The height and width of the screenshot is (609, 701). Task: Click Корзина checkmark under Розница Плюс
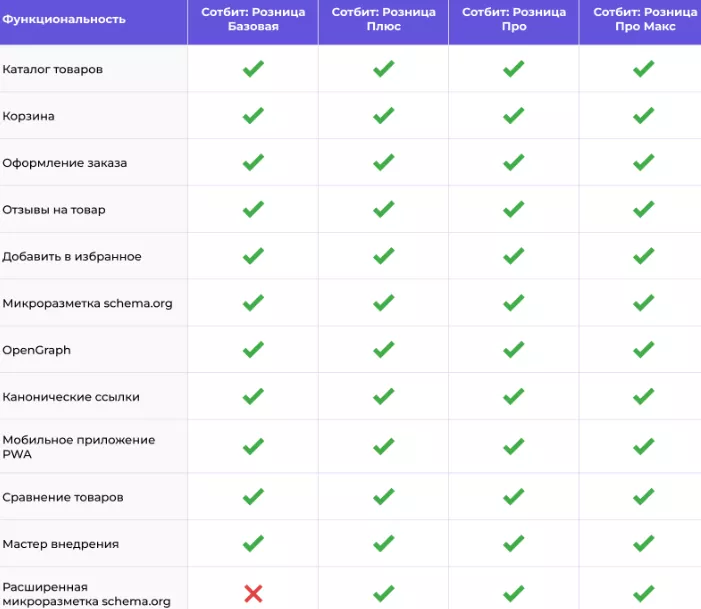(x=384, y=116)
